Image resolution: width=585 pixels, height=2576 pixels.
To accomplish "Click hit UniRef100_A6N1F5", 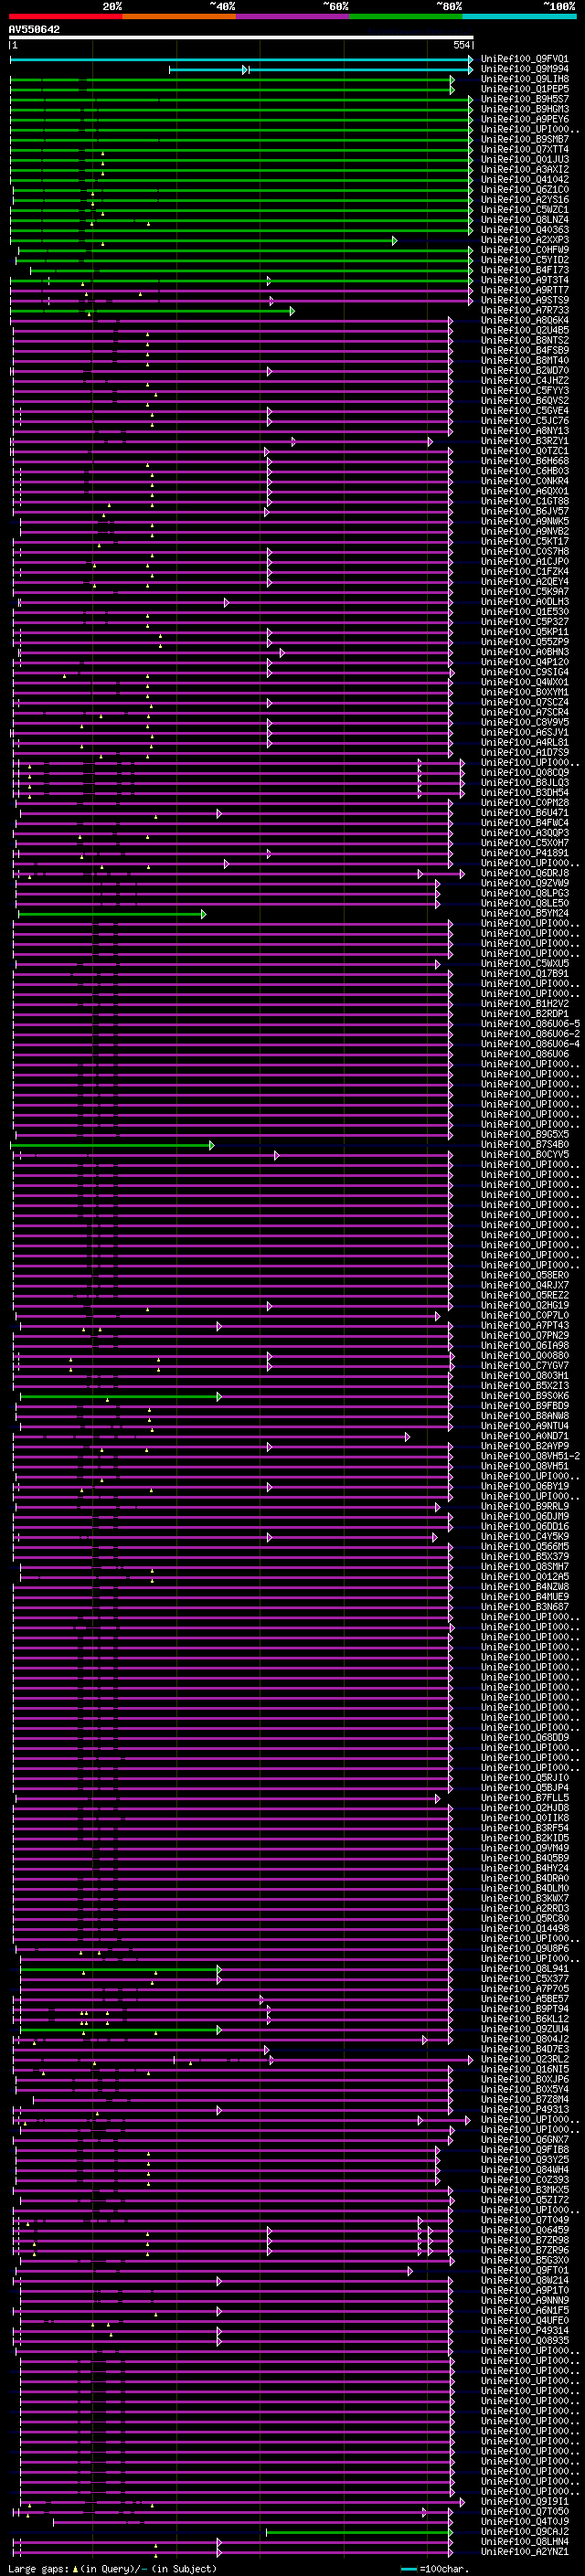I will [525, 2310].
